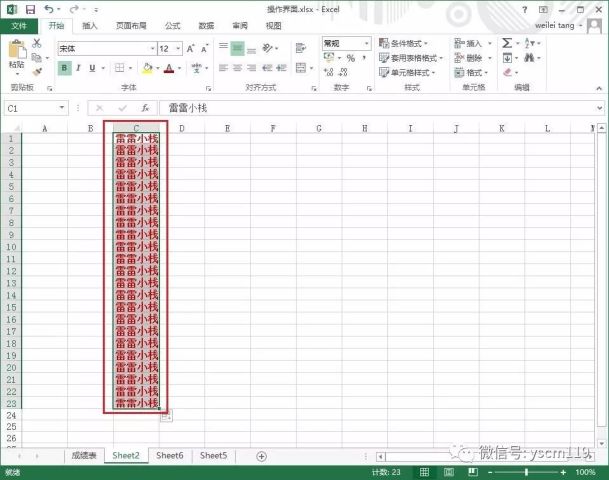This screenshot has height=480, width=609.
Task: Click the Wrap Text icon
Action: 301,48
